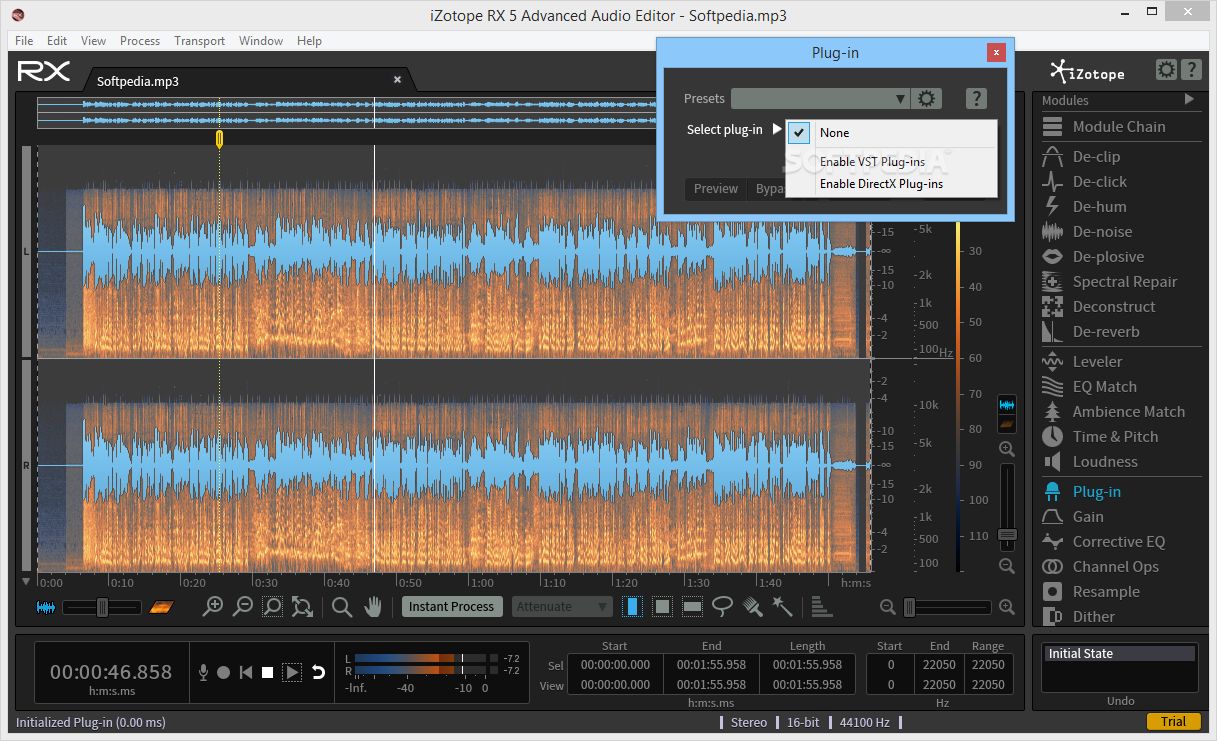This screenshot has width=1217, height=741.
Task: Toggle the None plug-in checkmark
Action: (798, 132)
